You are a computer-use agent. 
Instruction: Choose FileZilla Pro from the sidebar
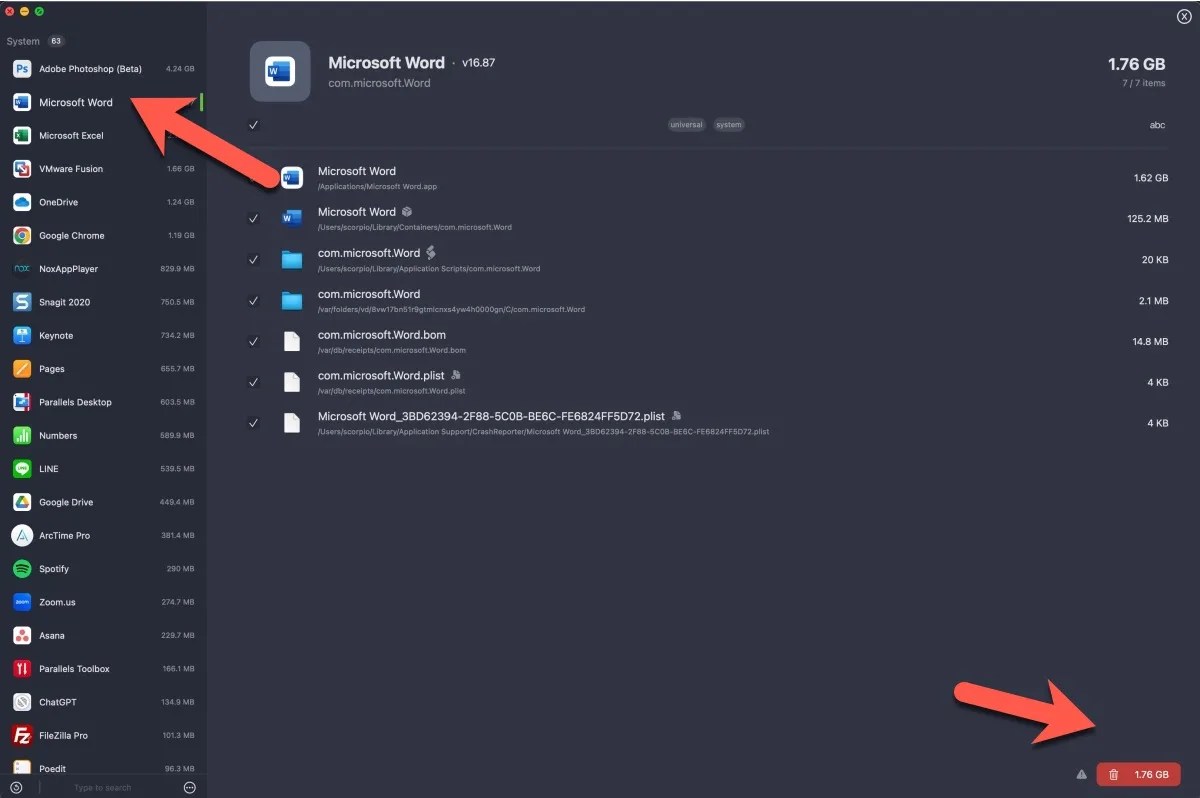103,735
